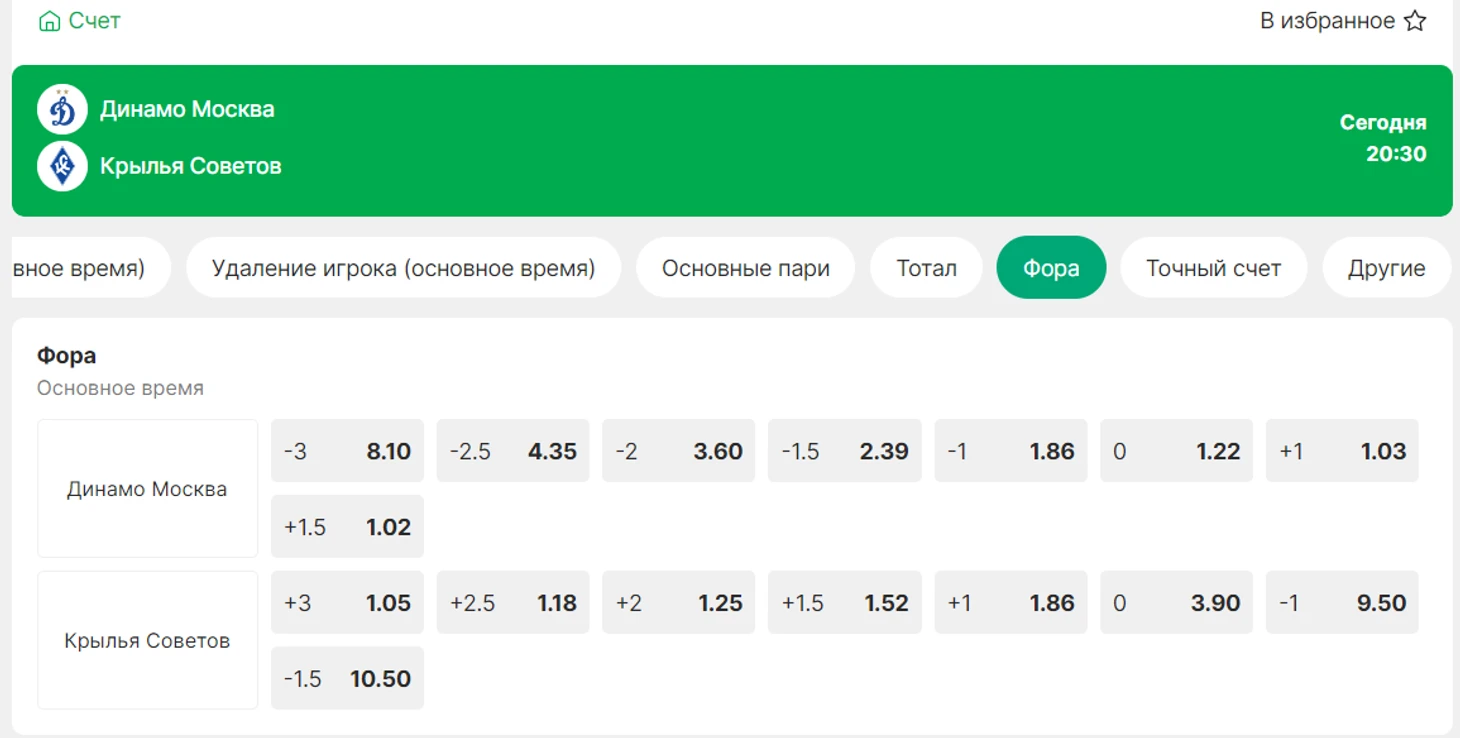Screen dimensions: 1460x738
Task: Choose Крылья Советов -1 odds 9.50
Action: [x=1342, y=603]
